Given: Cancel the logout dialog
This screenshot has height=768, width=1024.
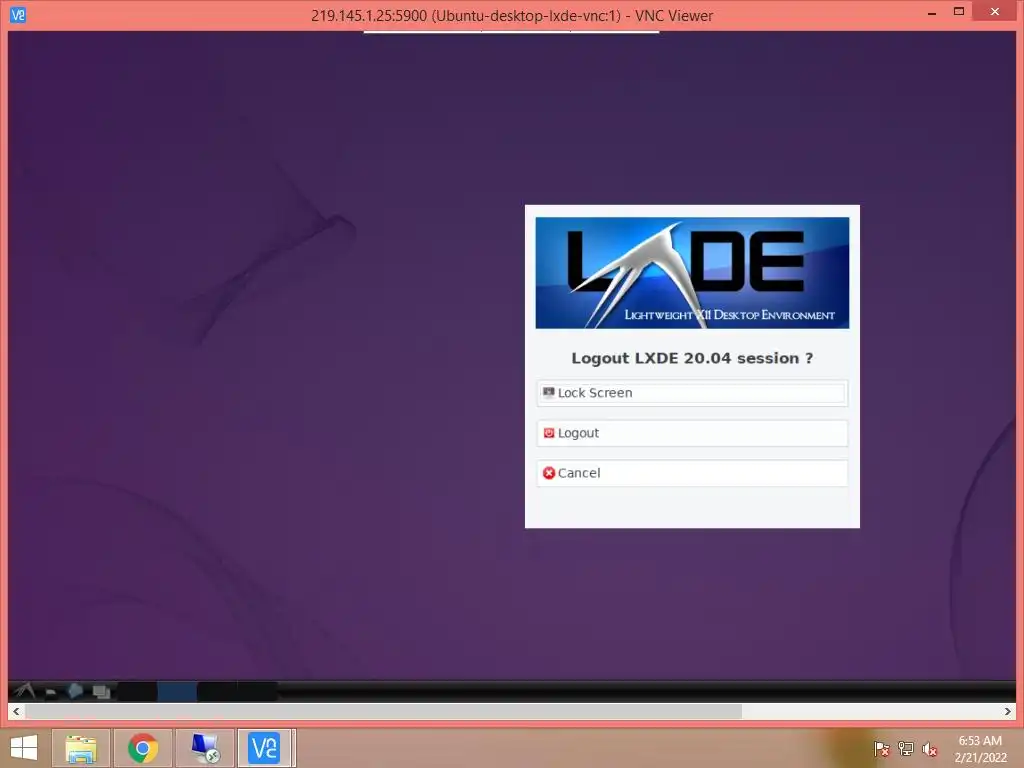Looking at the screenshot, I should 692,473.
